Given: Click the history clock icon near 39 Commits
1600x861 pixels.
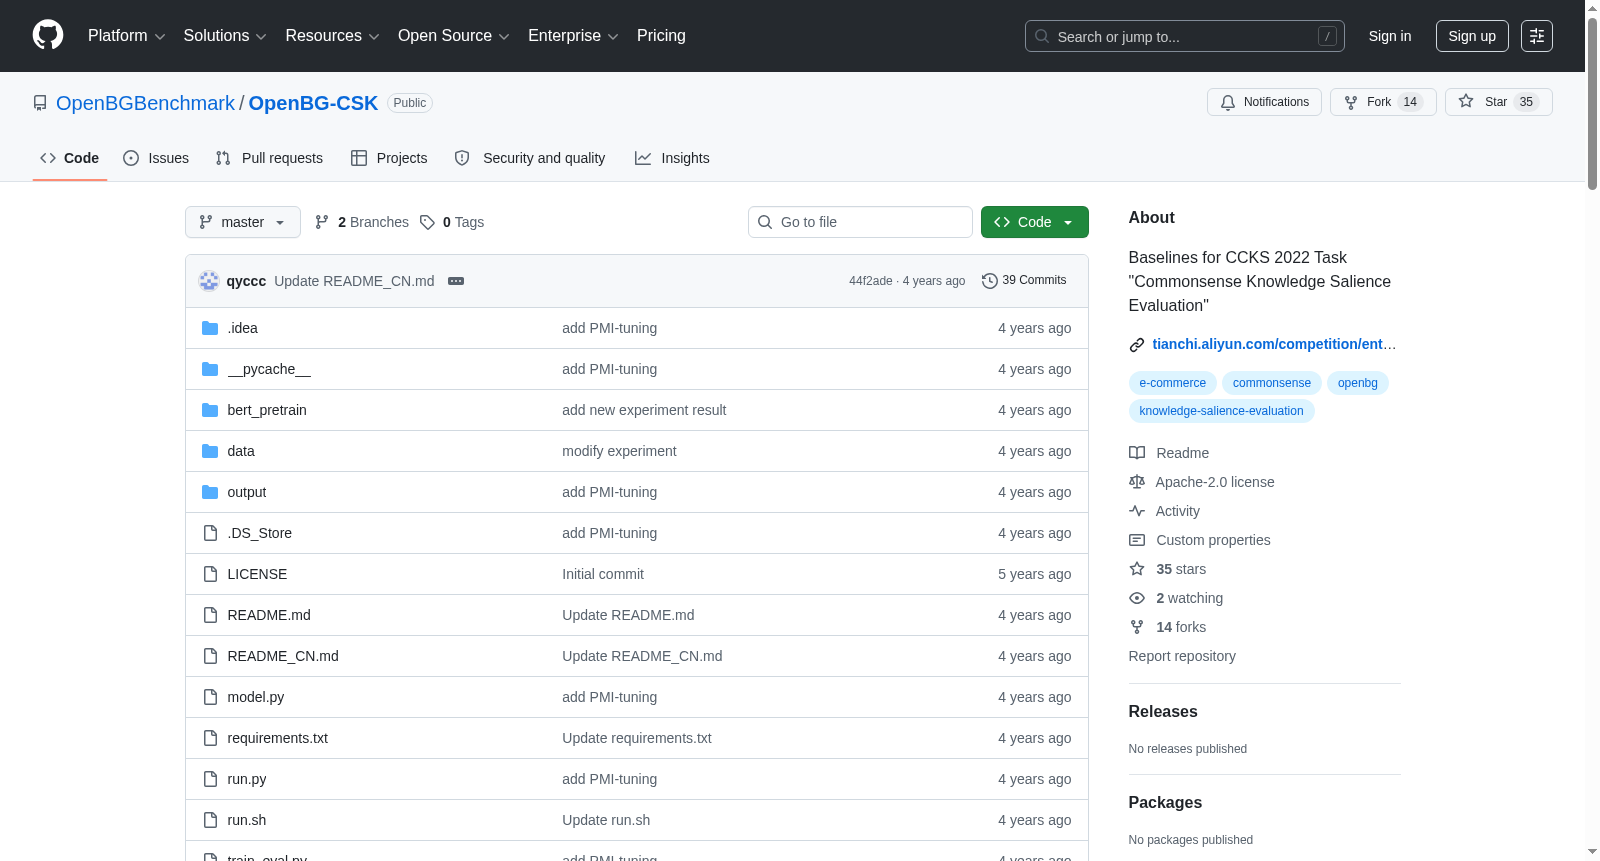Looking at the screenshot, I should pyautogui.click(x=990, y=281).
